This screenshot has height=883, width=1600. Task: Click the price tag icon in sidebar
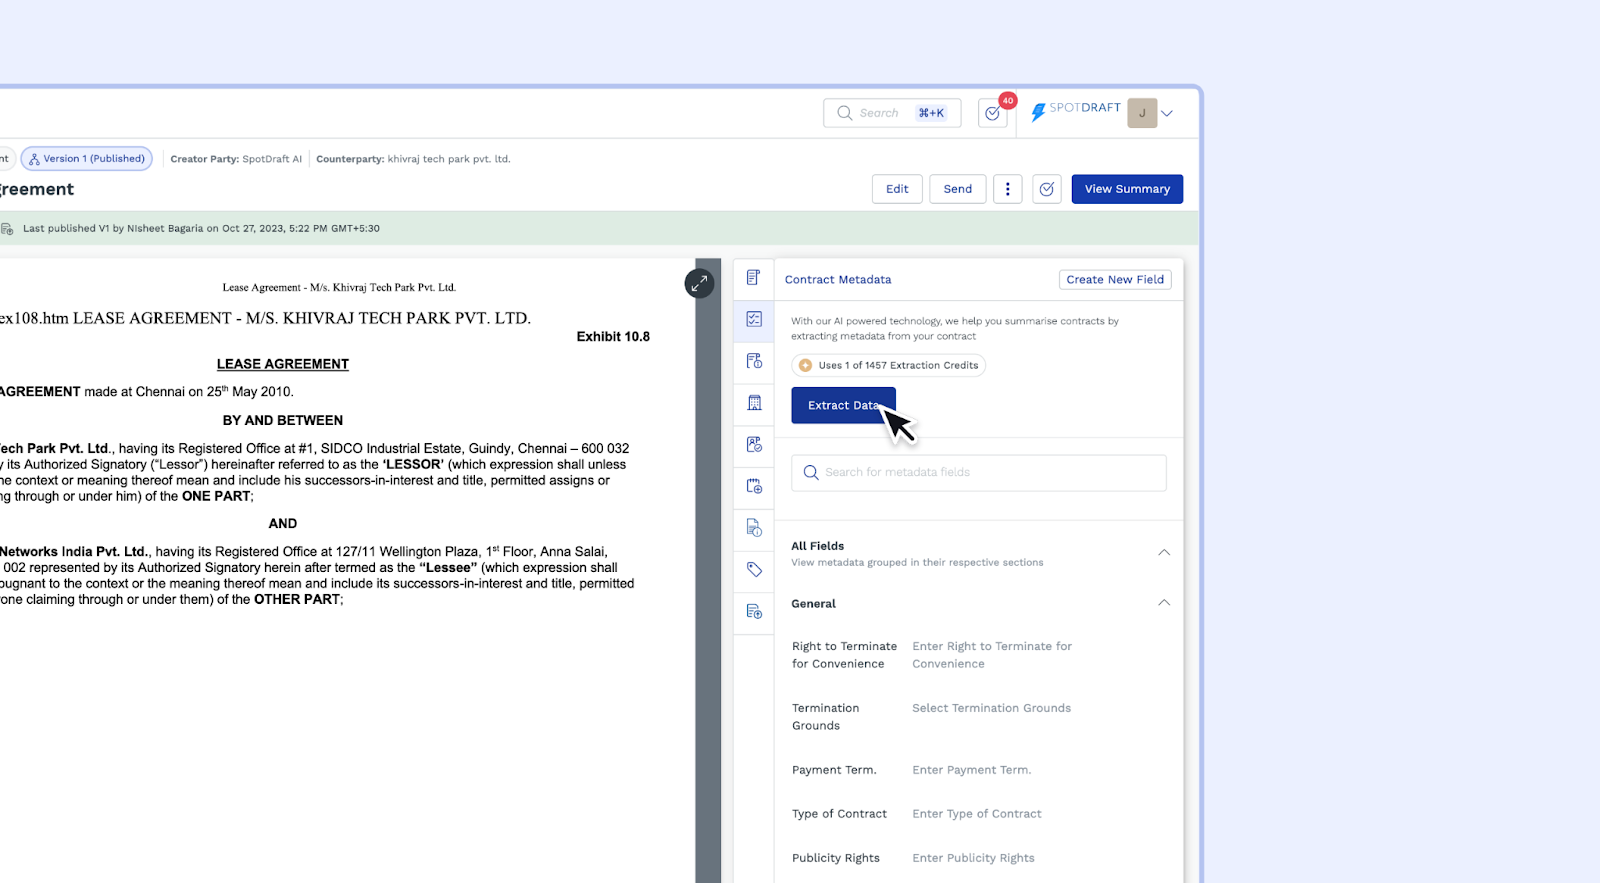(x=754, y=569)
